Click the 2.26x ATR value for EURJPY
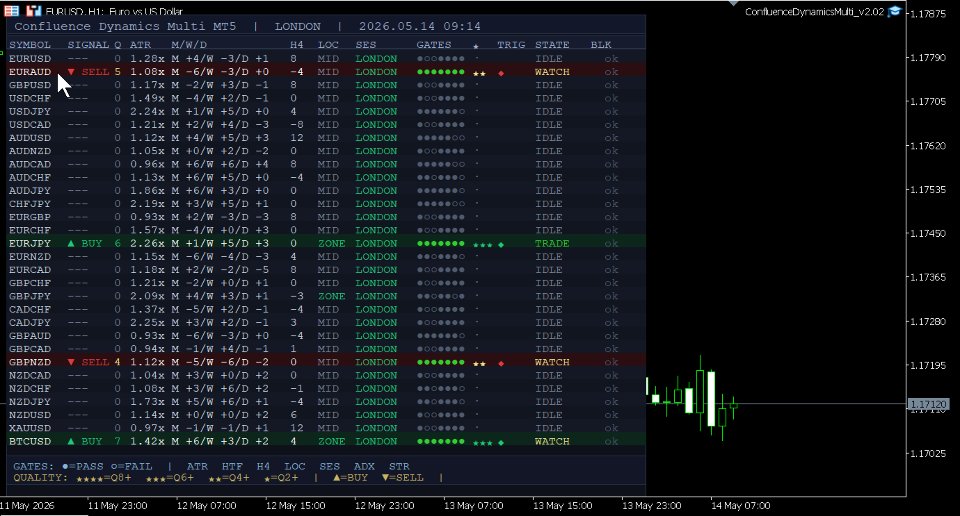960x516 pixels. [x=147, y=243]
